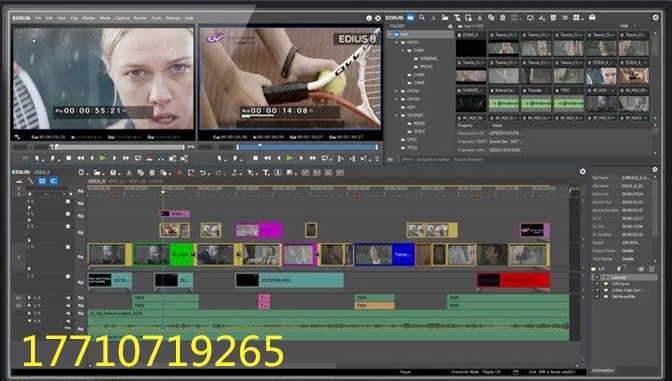Click the red Delete X icon in the timeline toolbar
672x381 pixels.
pyautogui.click(x=179, y=173)
